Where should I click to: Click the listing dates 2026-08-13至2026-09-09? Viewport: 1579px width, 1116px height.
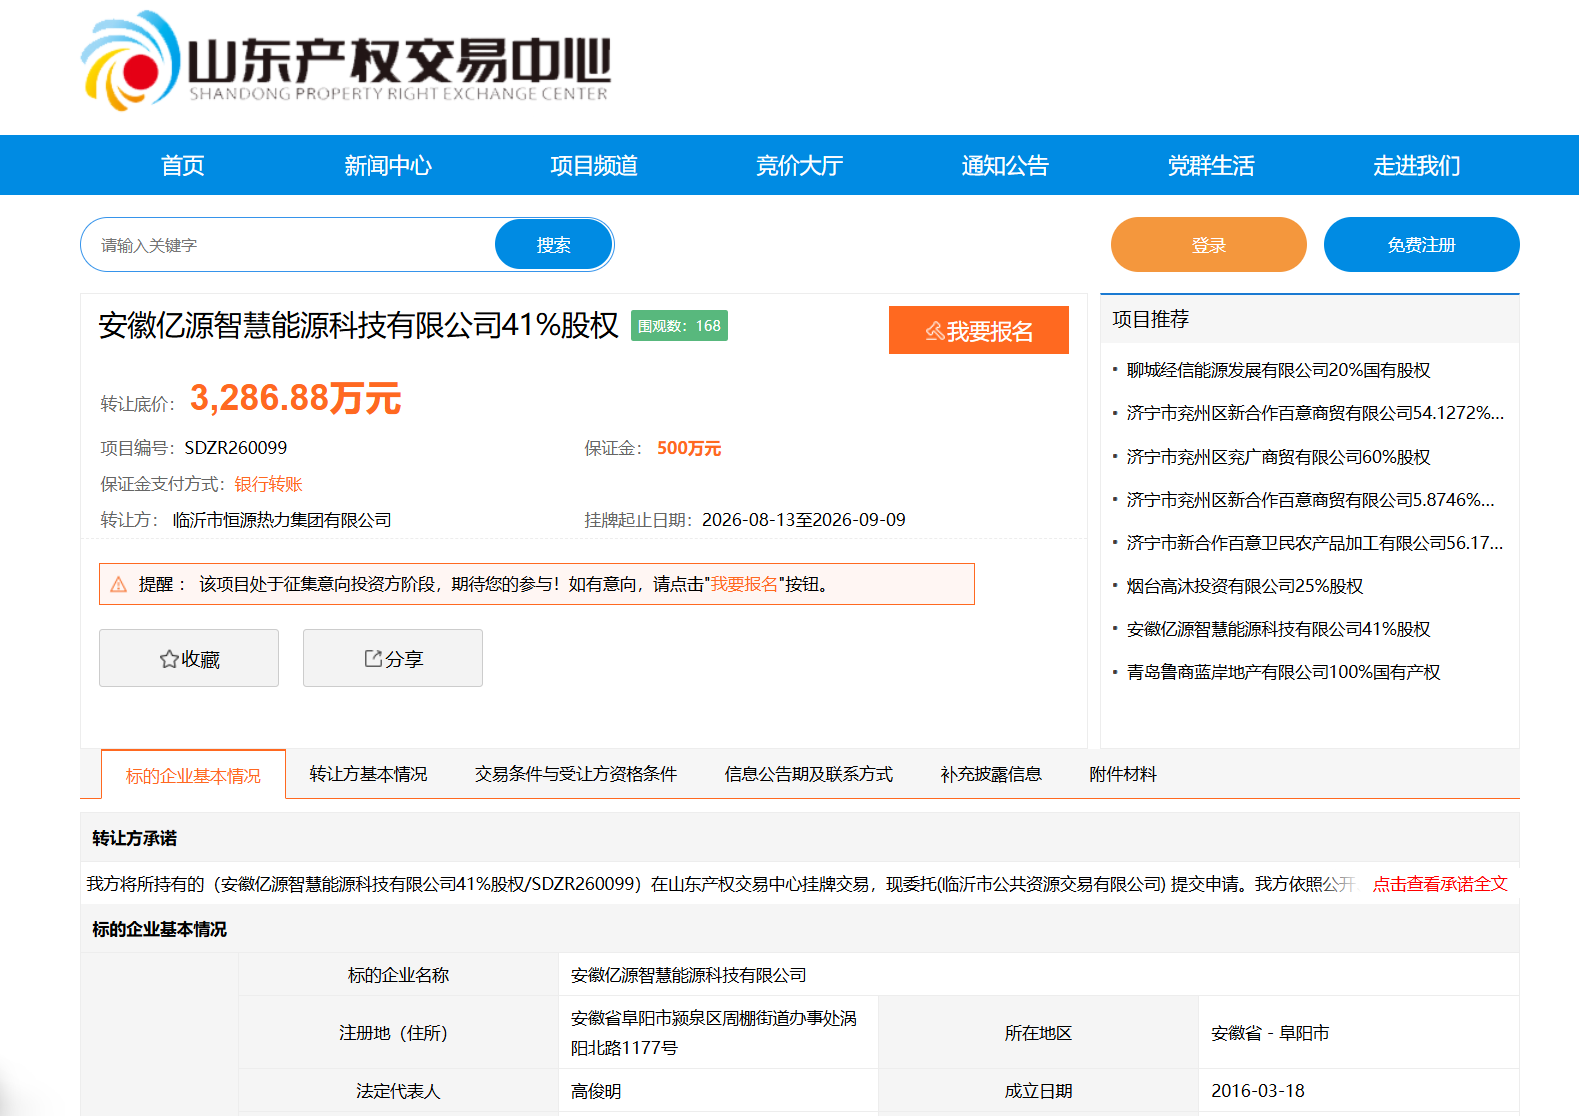(x=804, y=520)
